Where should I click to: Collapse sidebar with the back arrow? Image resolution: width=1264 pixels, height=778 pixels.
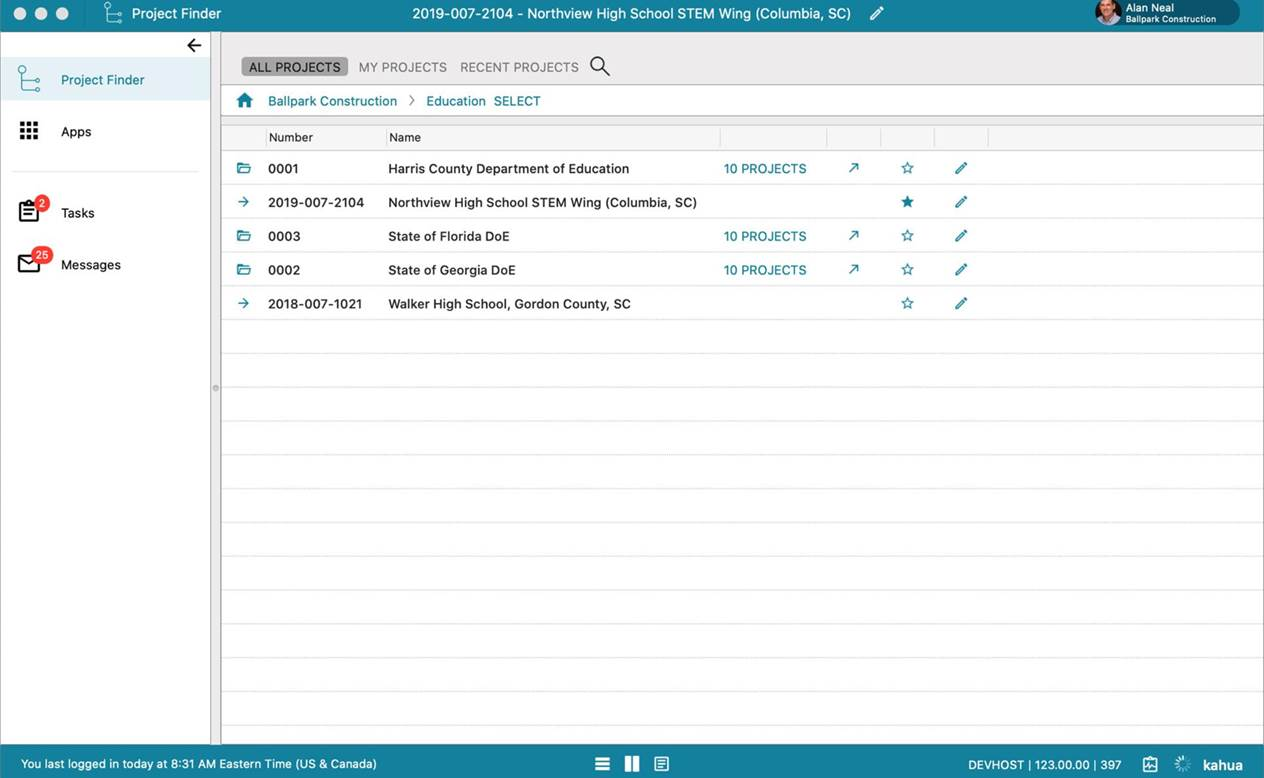pos(194,45)
